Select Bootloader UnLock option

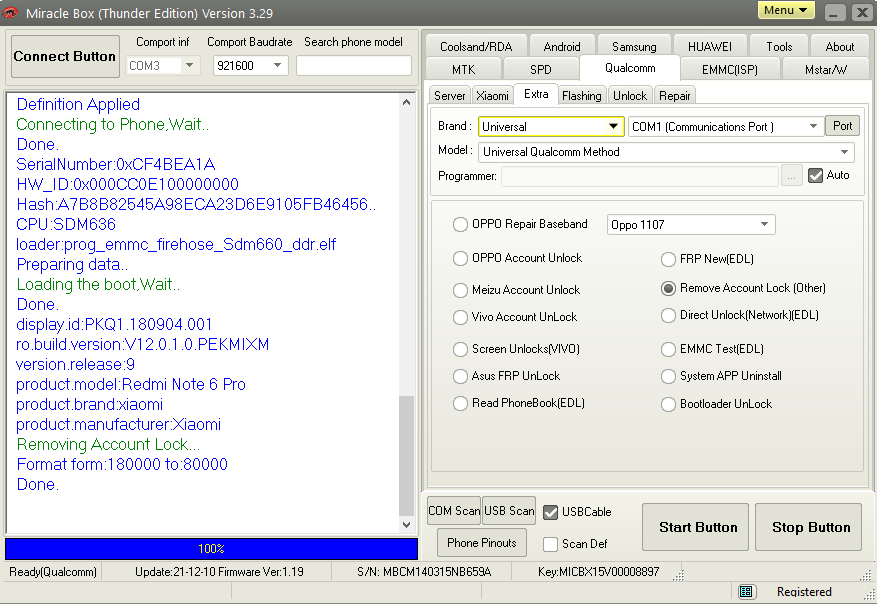click(x=668, y=404)
